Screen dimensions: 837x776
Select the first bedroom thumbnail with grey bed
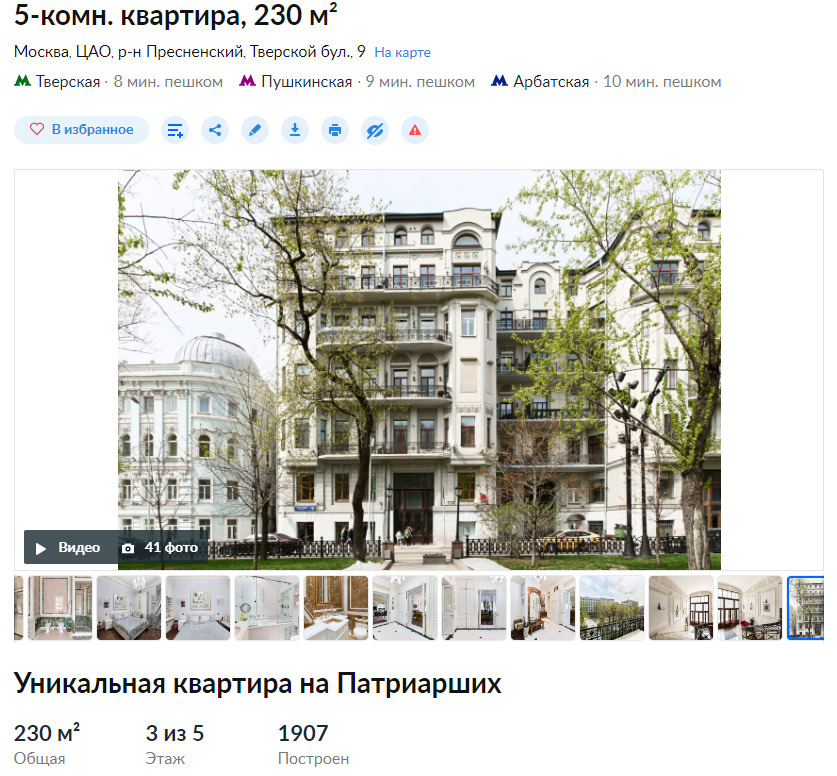tap(129, 608)
